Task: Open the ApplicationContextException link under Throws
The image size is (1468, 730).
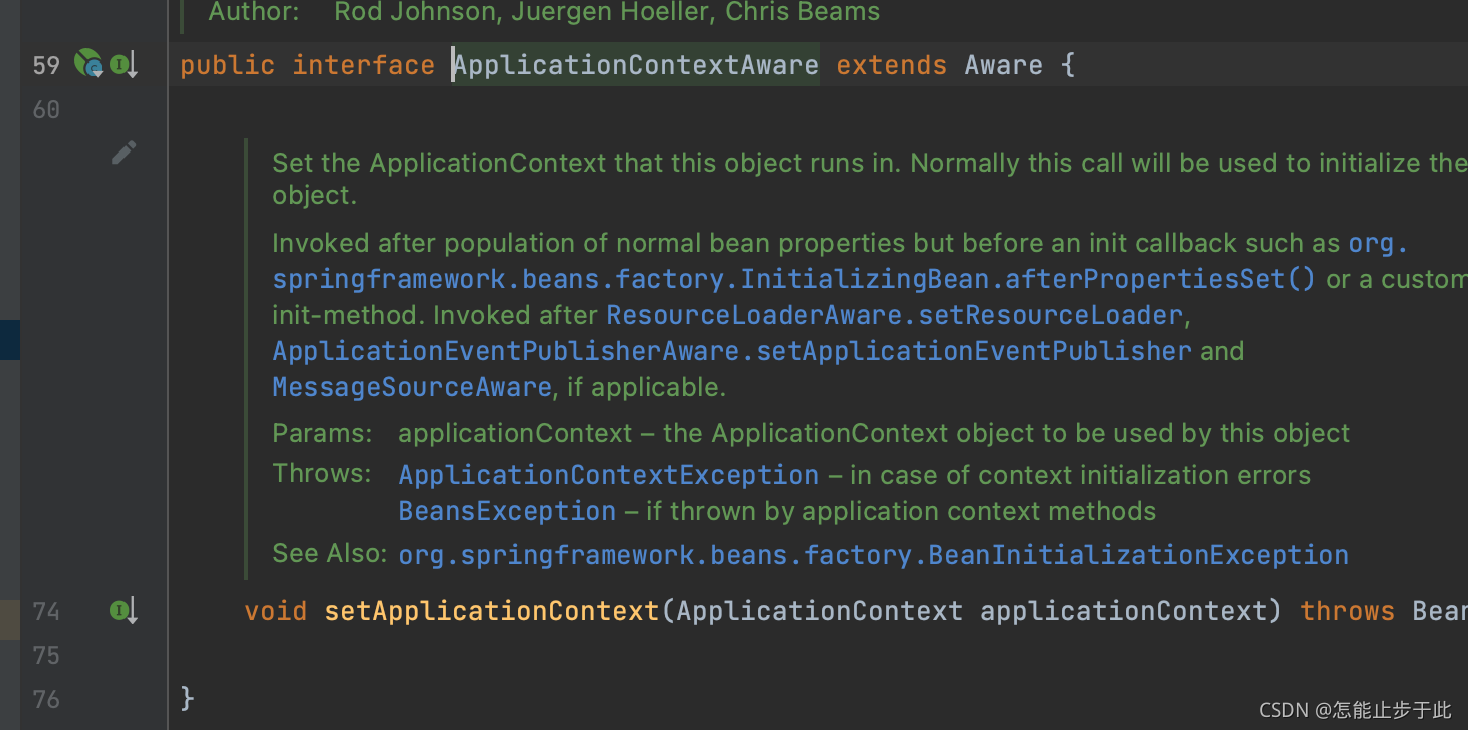Action: point(609,475)
